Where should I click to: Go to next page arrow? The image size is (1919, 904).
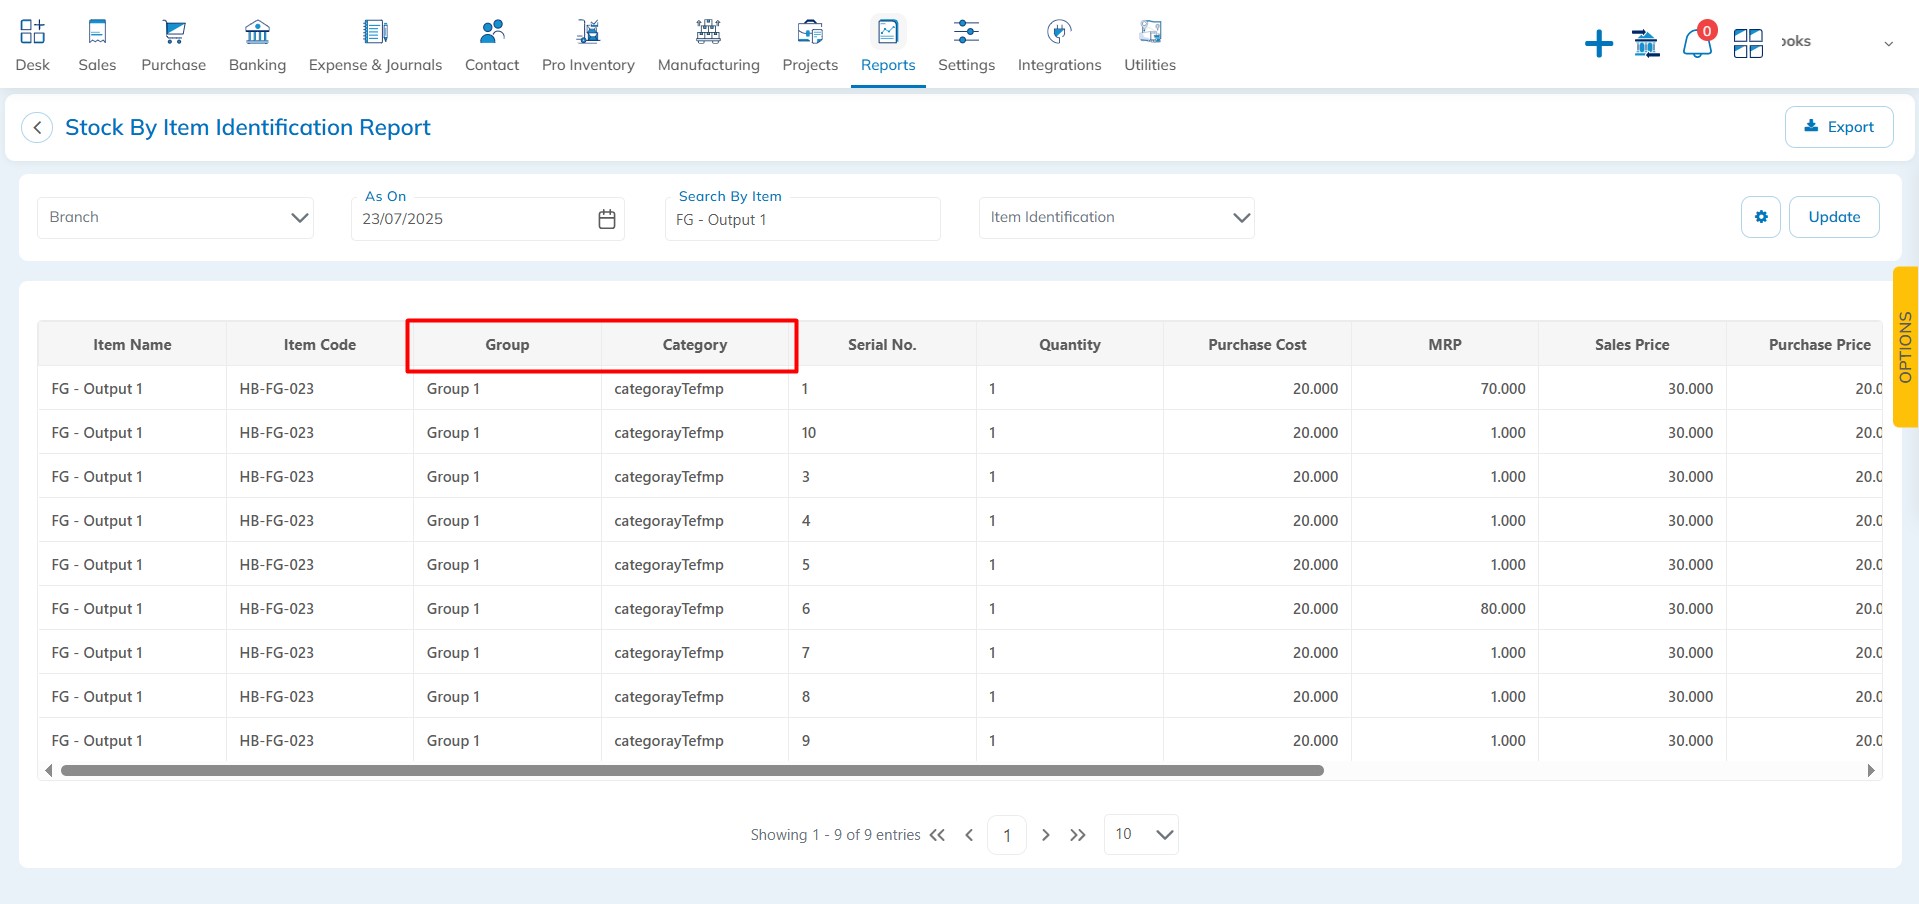pyautogui.click(x=1045, y=835)
